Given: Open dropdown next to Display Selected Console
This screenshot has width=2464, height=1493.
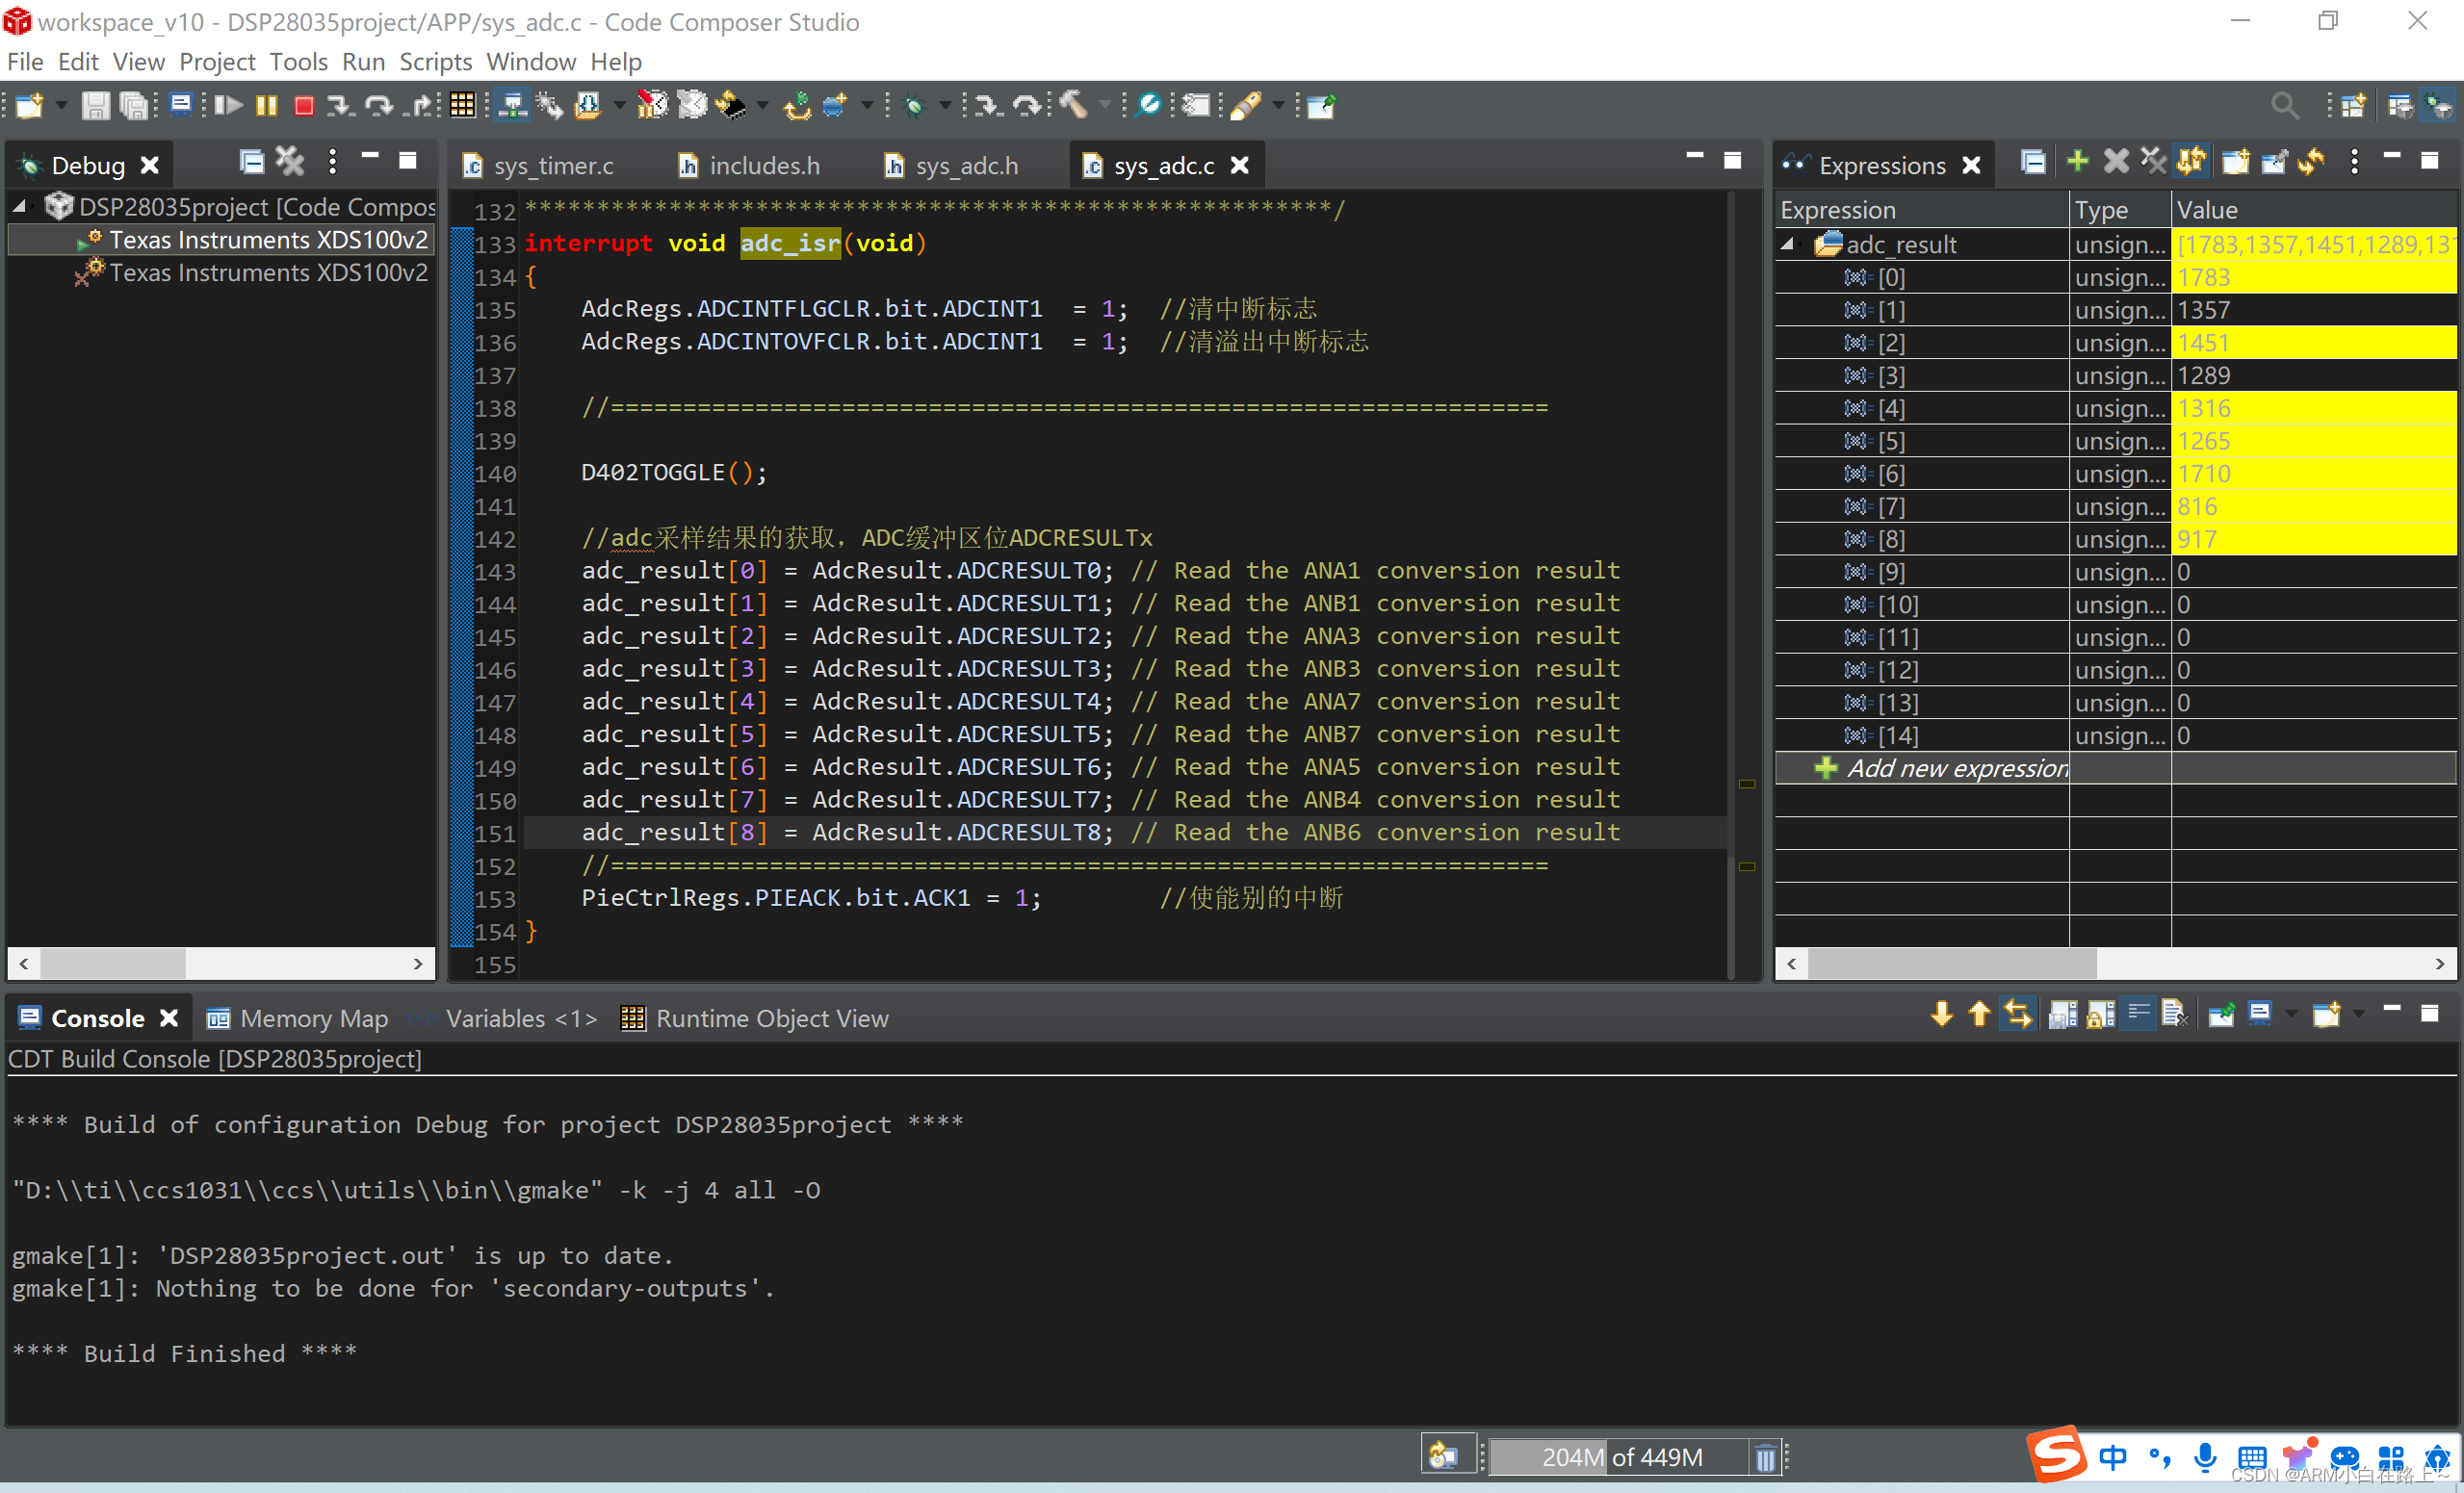Looking at the screenshot, I should point(2290,1015).
